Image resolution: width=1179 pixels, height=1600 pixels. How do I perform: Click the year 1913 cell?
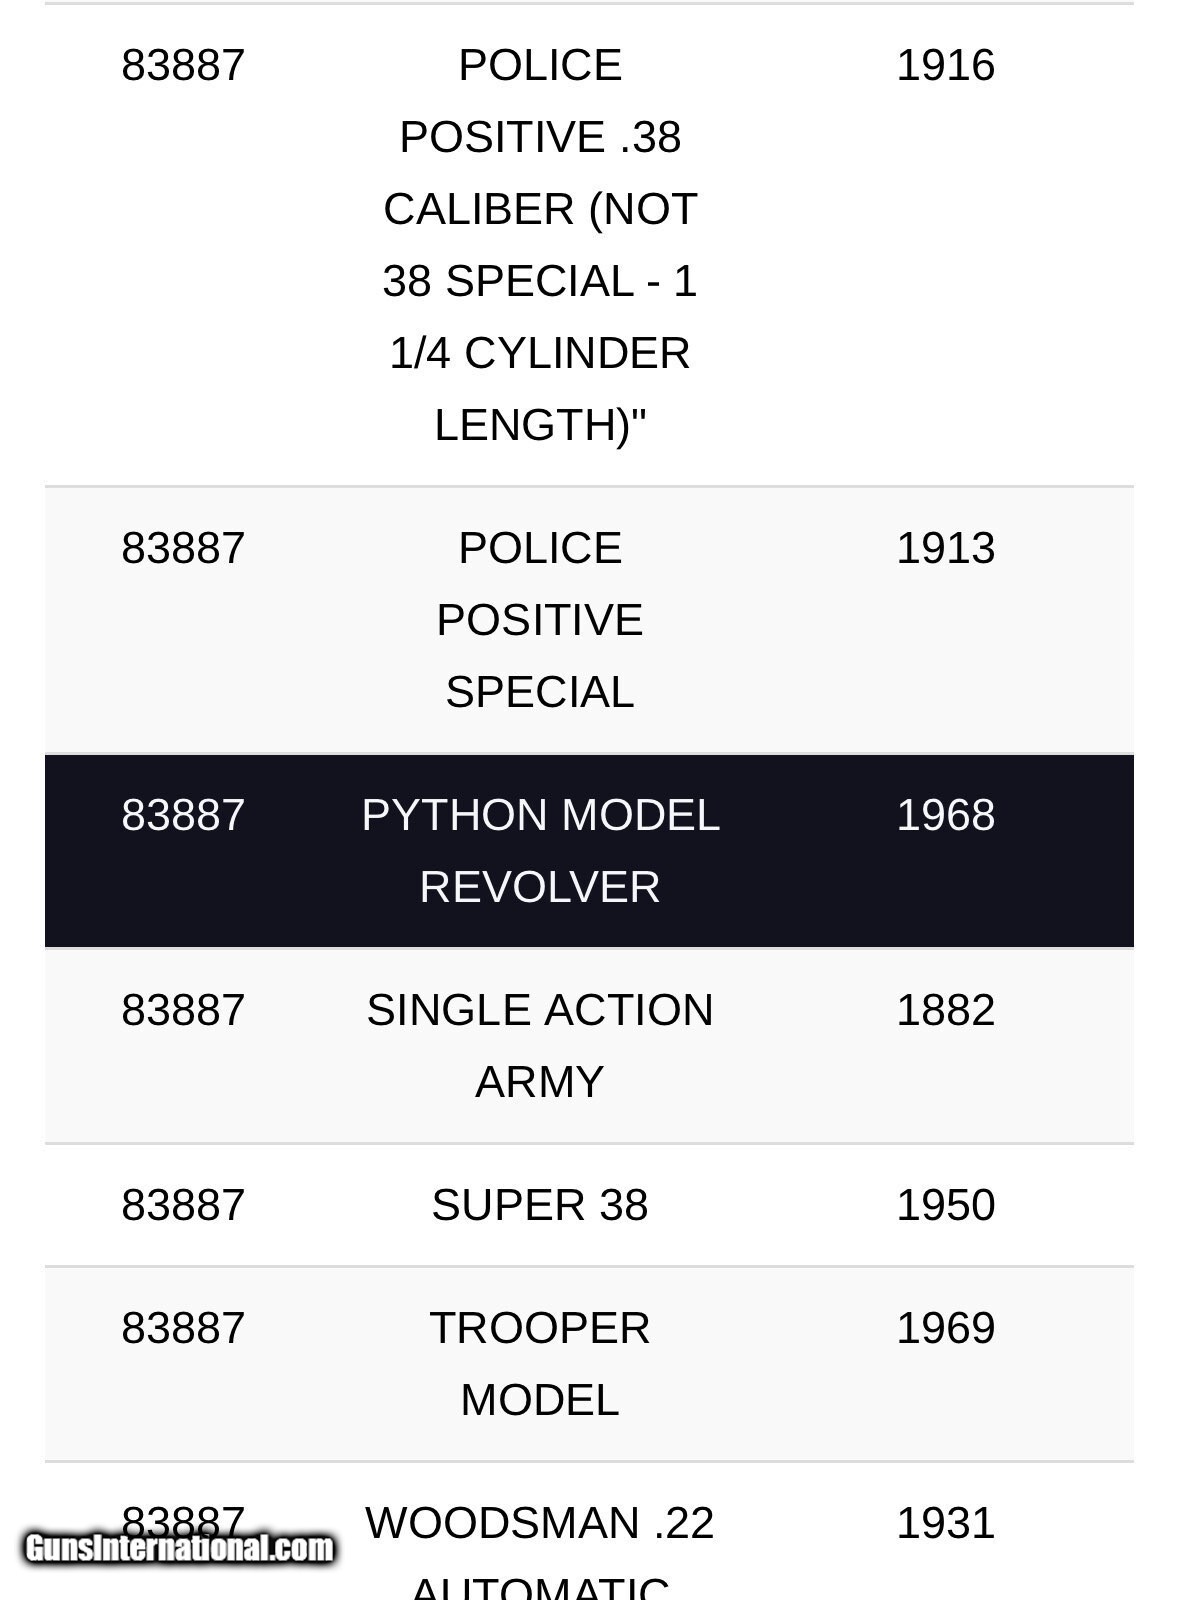pos(945,549)
